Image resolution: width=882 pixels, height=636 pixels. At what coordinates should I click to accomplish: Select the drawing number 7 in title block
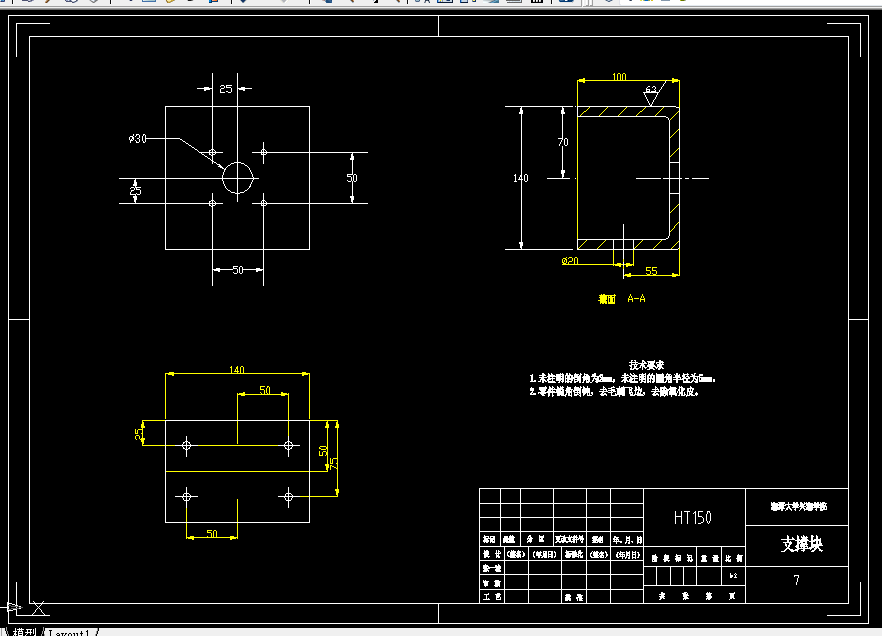click(x=796, y=580)
